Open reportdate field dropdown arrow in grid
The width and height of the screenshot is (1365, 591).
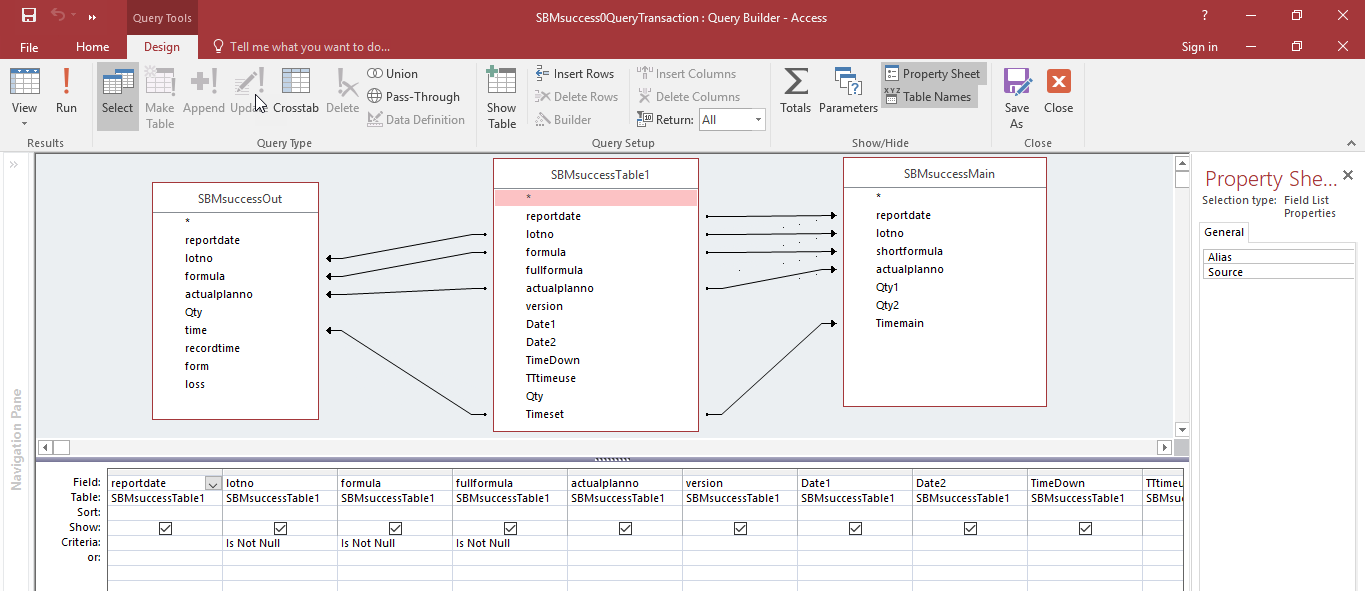coord(212,483)
